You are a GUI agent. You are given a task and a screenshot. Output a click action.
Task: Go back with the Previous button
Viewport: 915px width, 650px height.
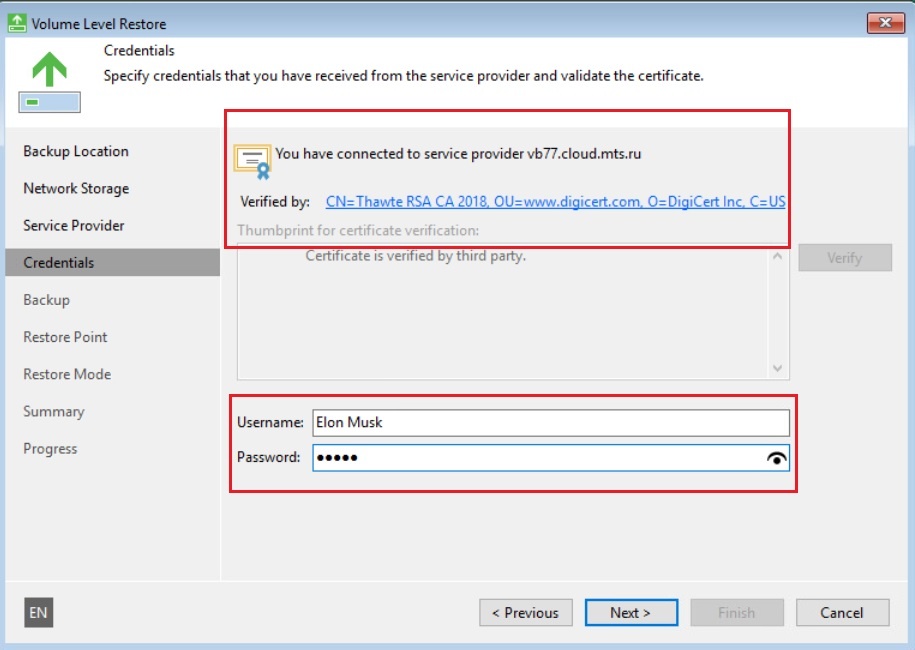point(526,612)
